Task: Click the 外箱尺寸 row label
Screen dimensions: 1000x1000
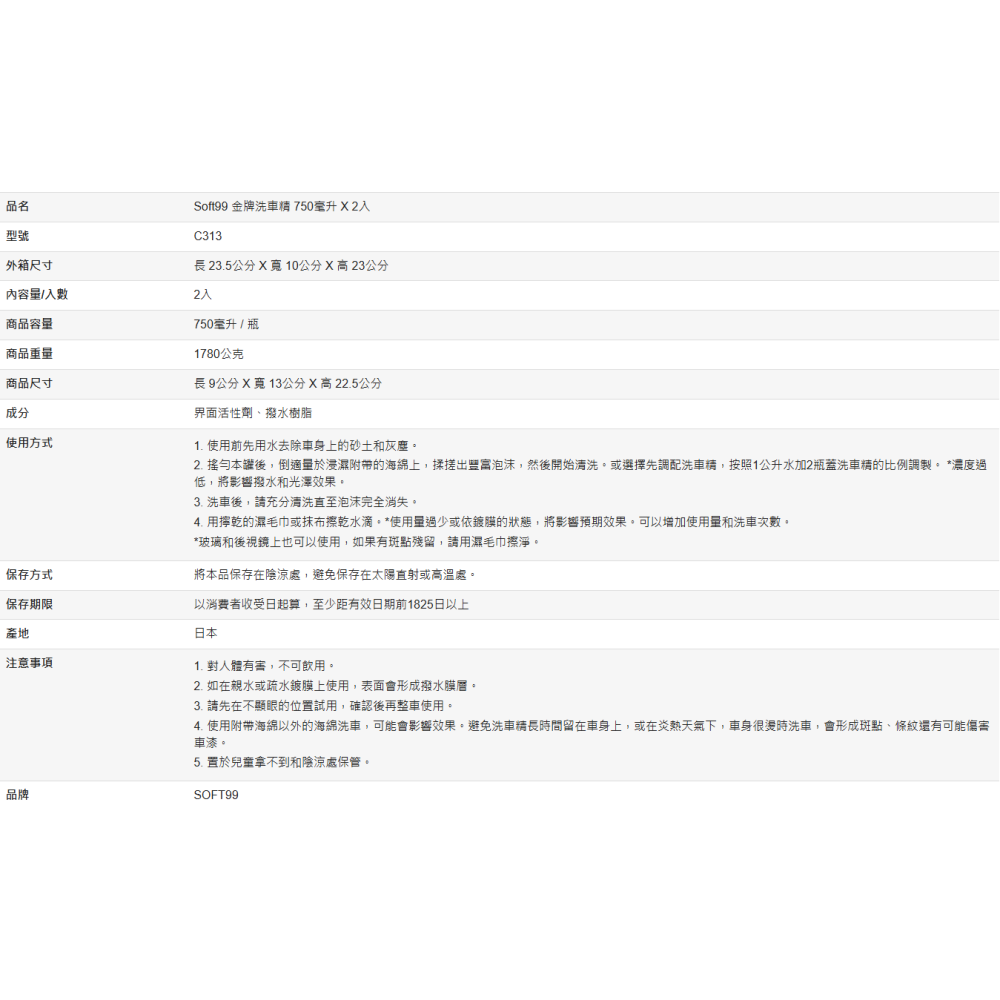Action: (x=29, y=266)
